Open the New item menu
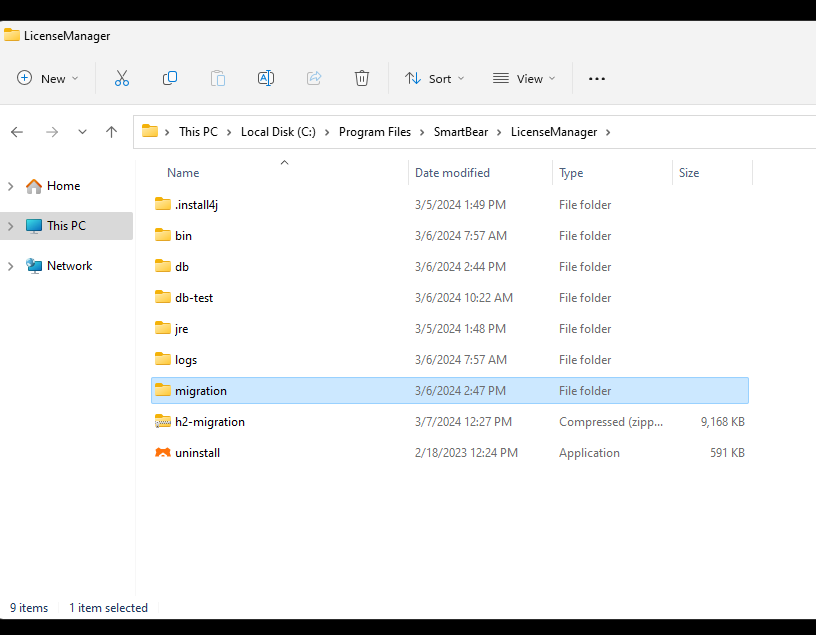816x635 pixels. [47, 78]
